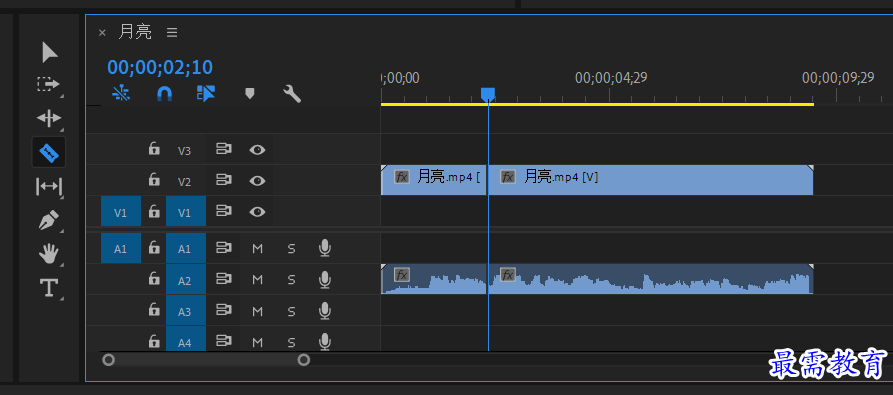Viewport: 893px width, 395px height.
Task: Enable voice-over record on A2
Action: coord(325,279)
